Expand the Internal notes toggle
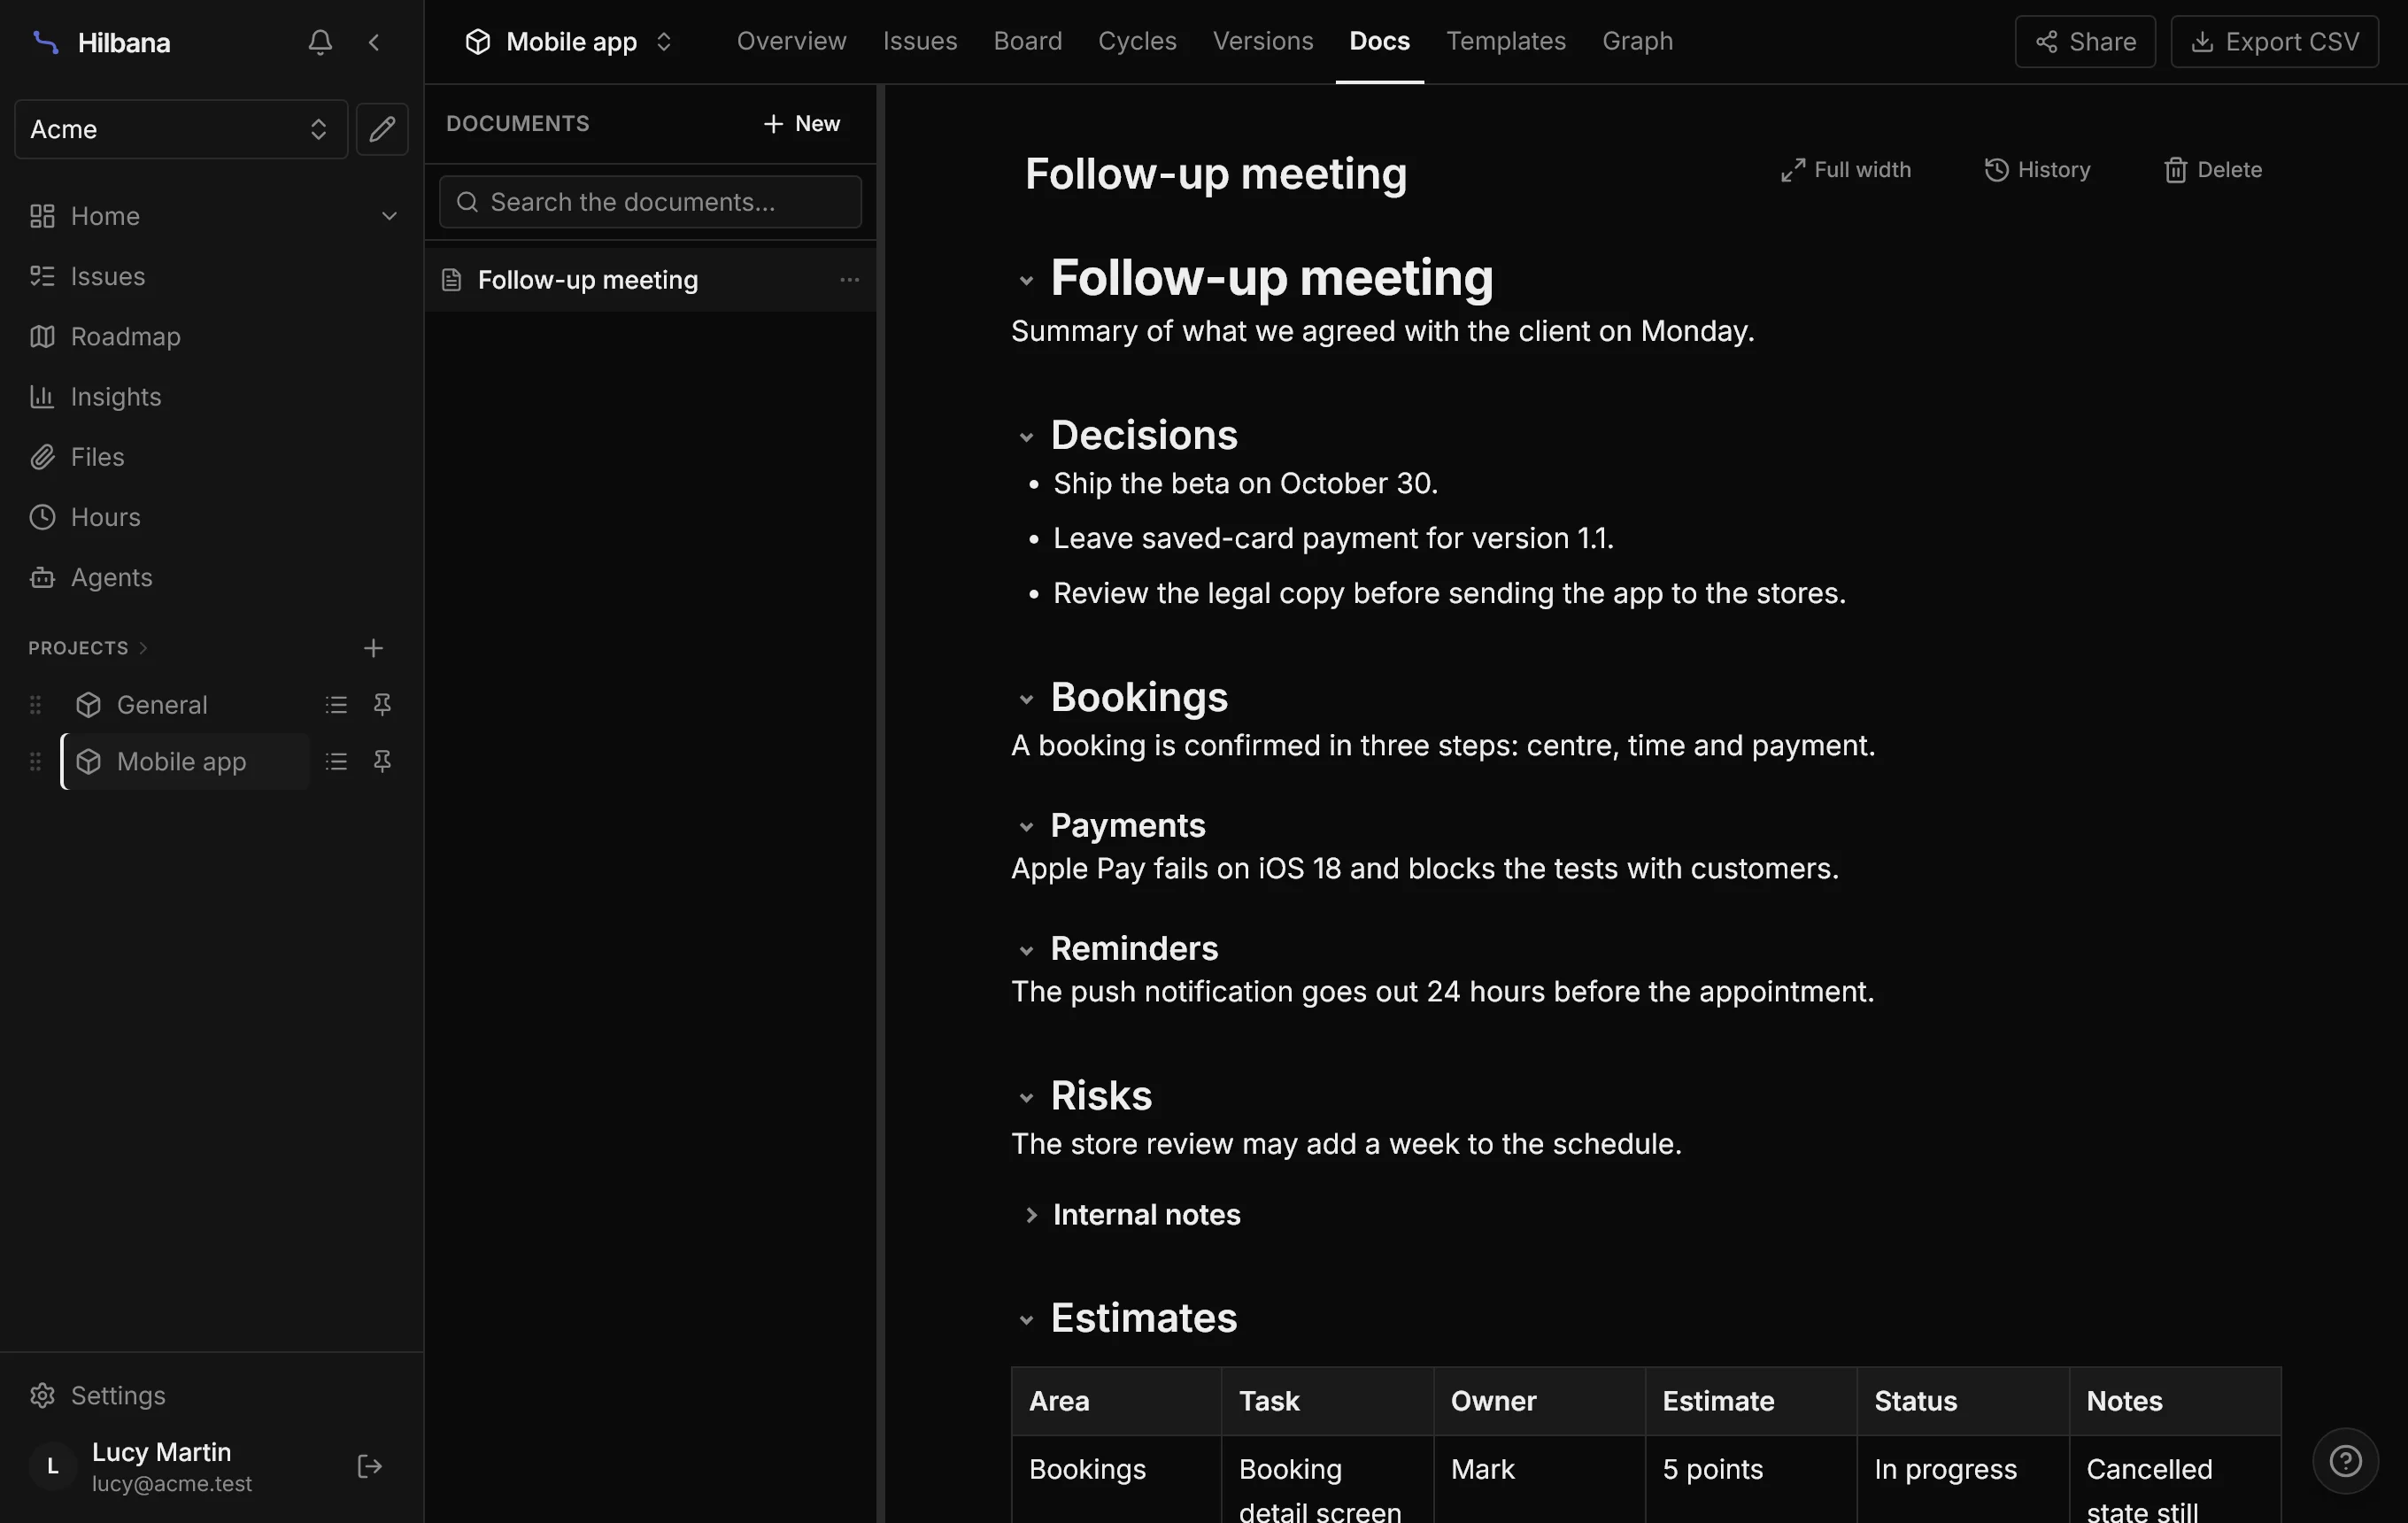This screenshot has height=1523, width=2408. (x=1031, y=1215)
